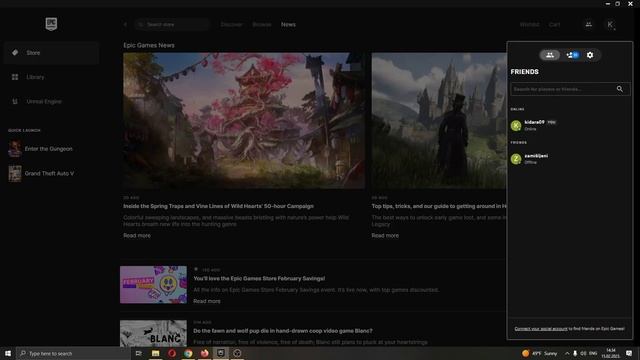Viewport: 640px width, 360px height.
Task: Click the Sunny weather widget in the taskbar
Action: (539, 353)
